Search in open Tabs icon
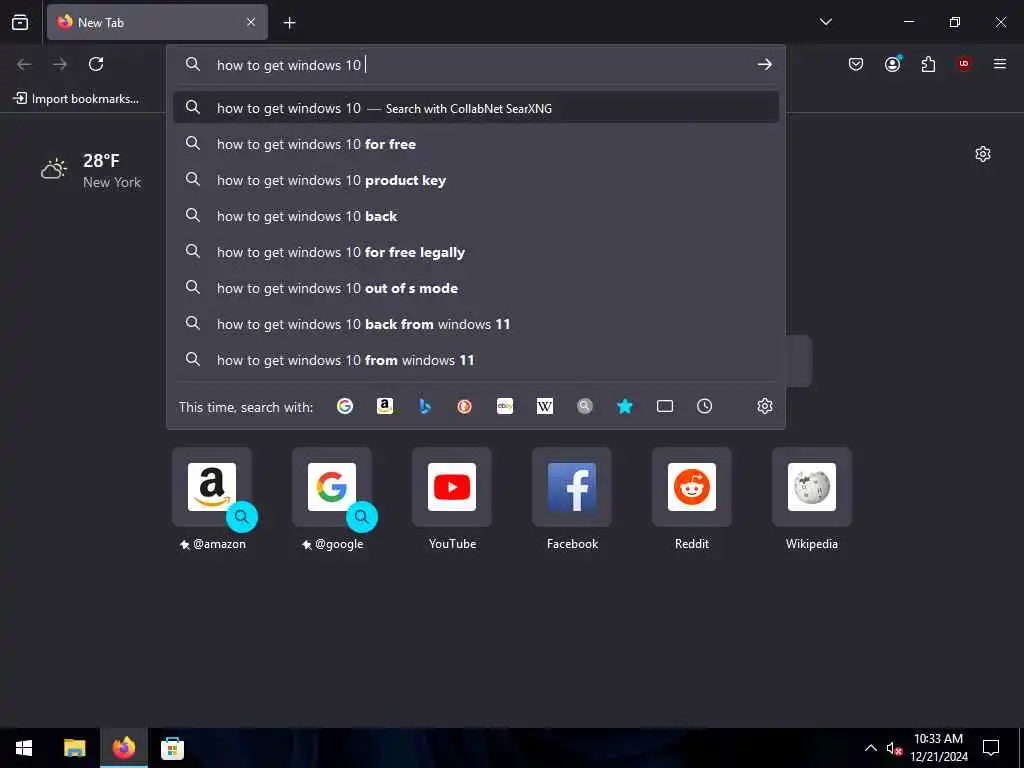 [x=665, y=406]
